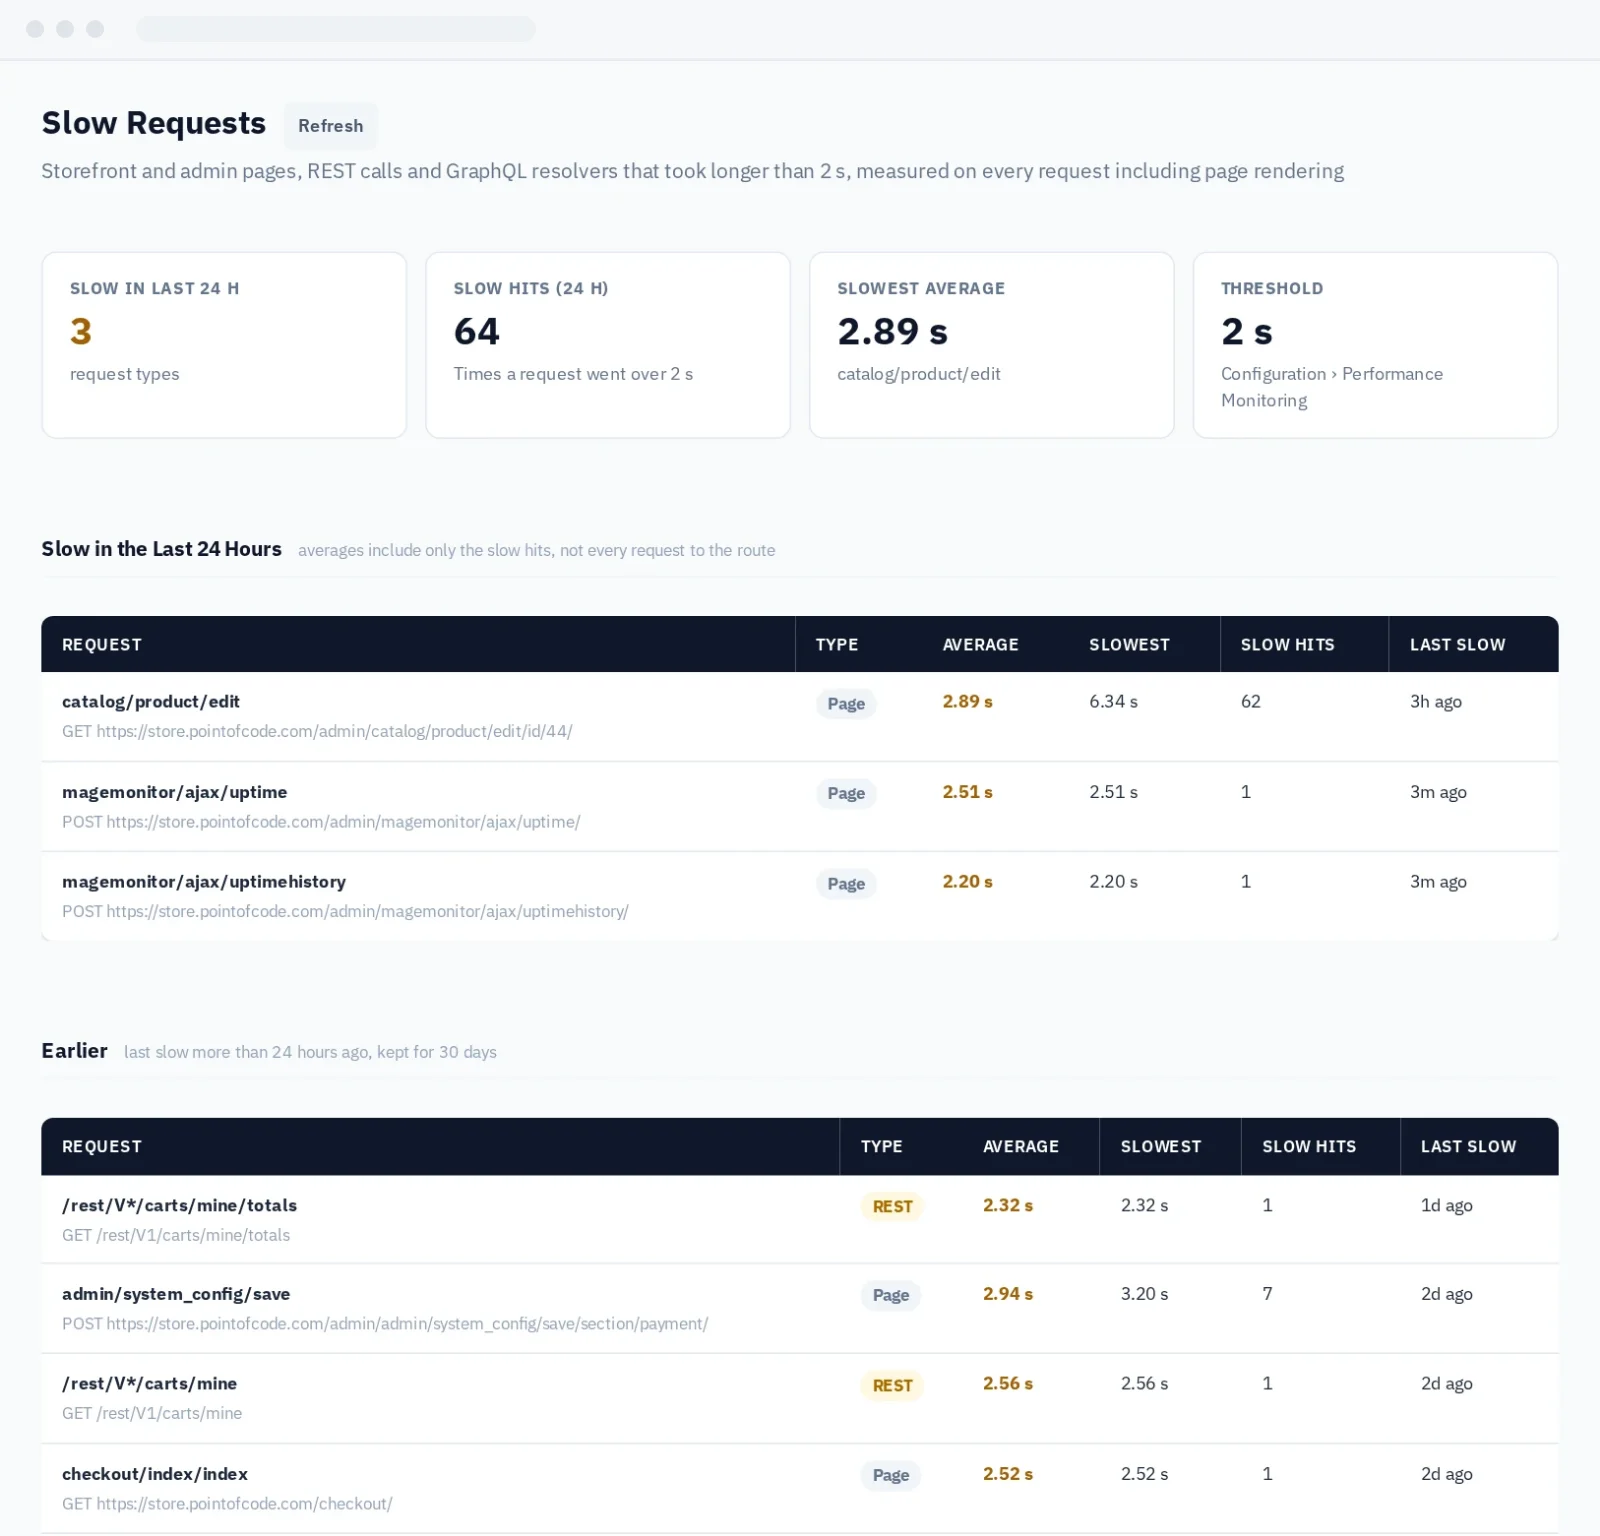This screenshot has width=1600, height=1536.
Task: Open the admin/system_config/save request
Action: [799, 1308]
